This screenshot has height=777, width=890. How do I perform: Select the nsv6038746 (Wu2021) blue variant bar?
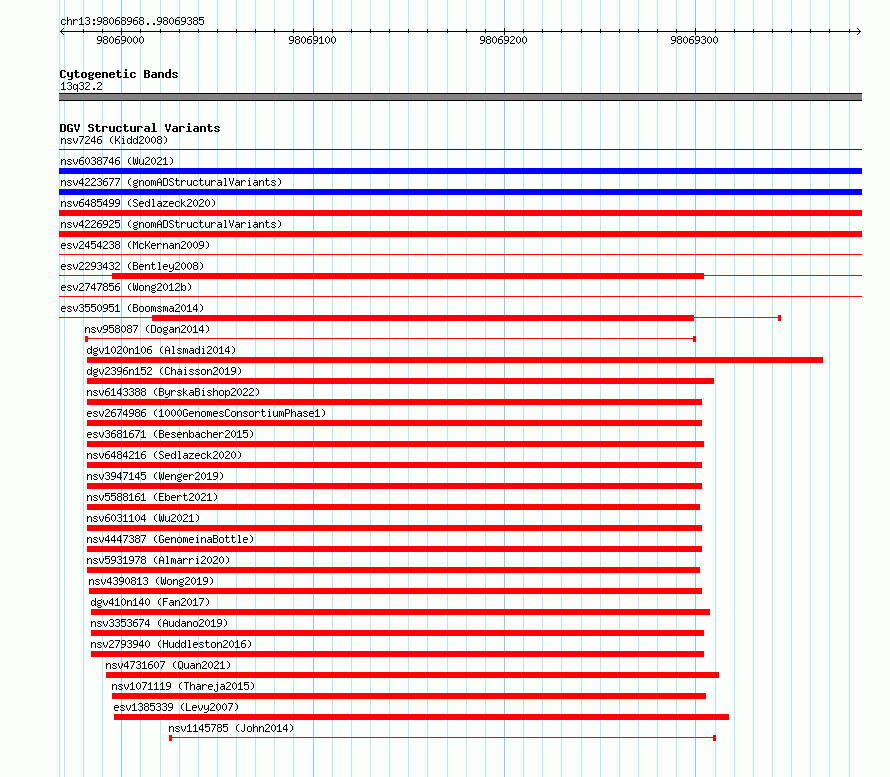point(460,171)
